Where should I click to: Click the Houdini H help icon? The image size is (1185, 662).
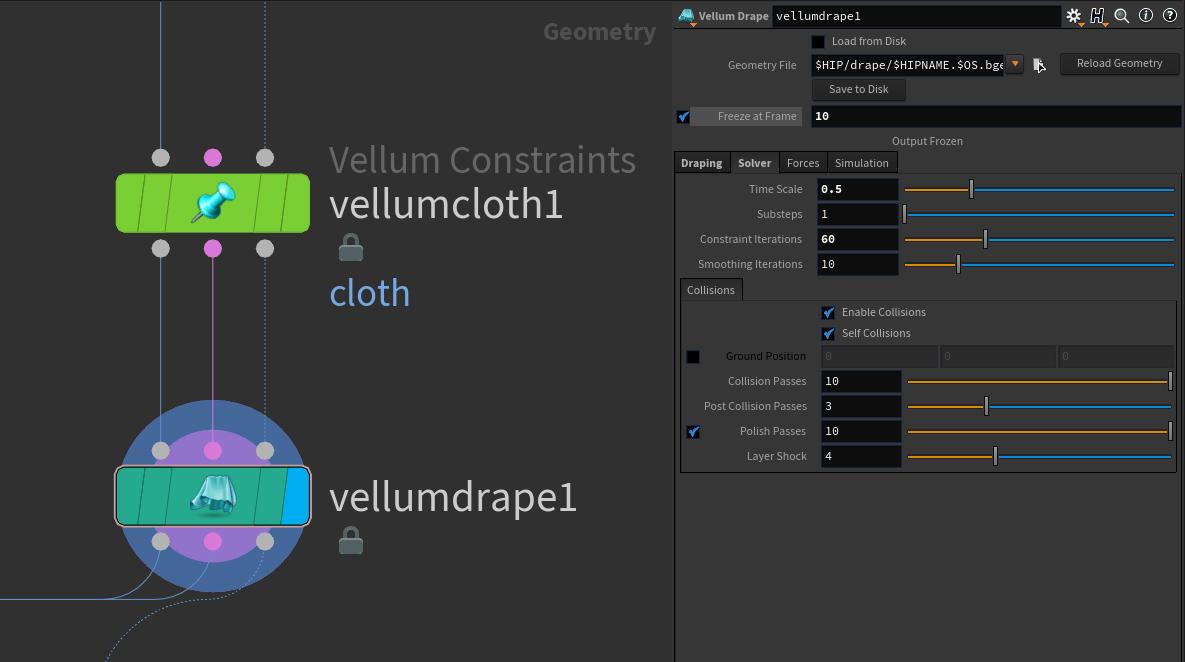click(x=1097, y=16)
